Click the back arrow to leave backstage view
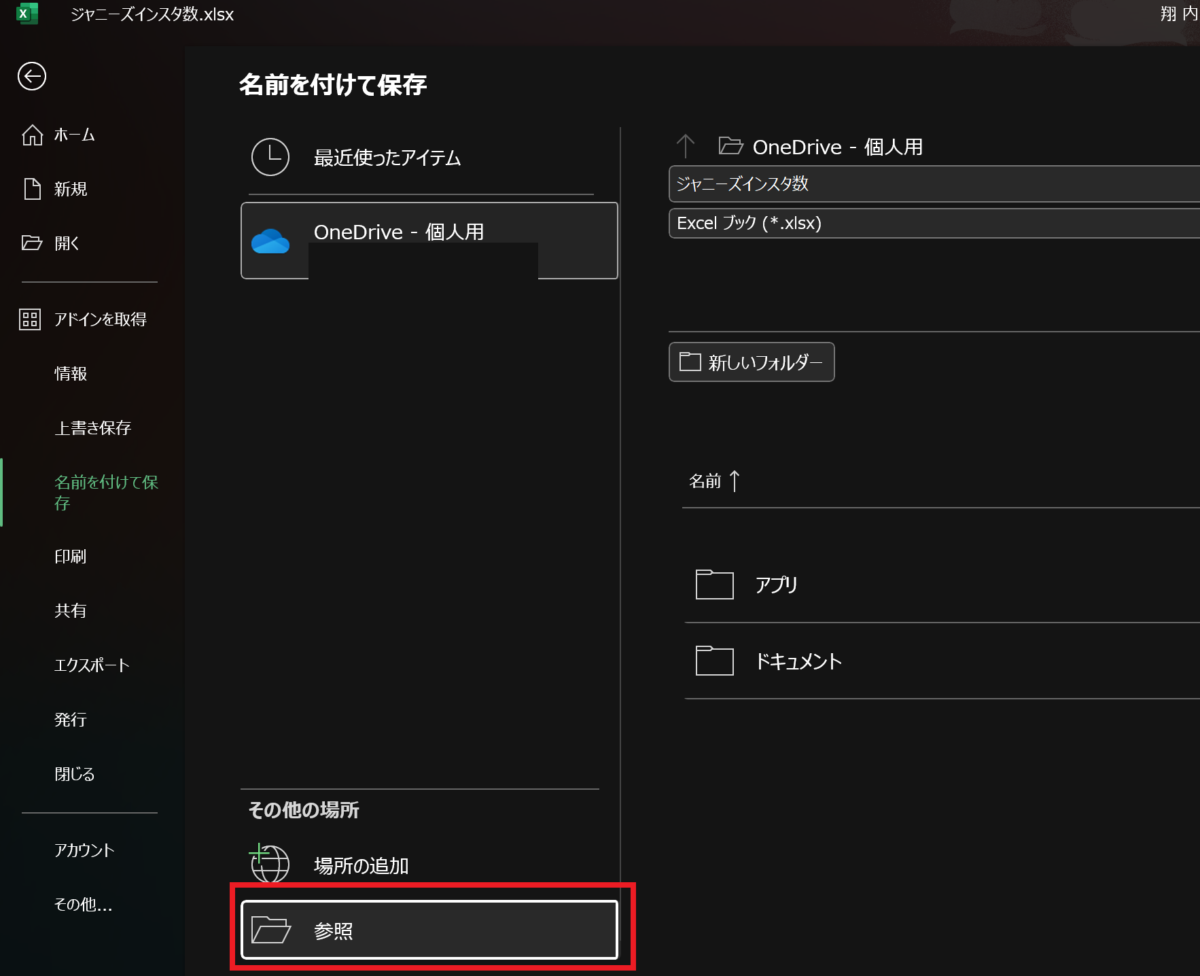1200x976 pixels. coord(31,76)
